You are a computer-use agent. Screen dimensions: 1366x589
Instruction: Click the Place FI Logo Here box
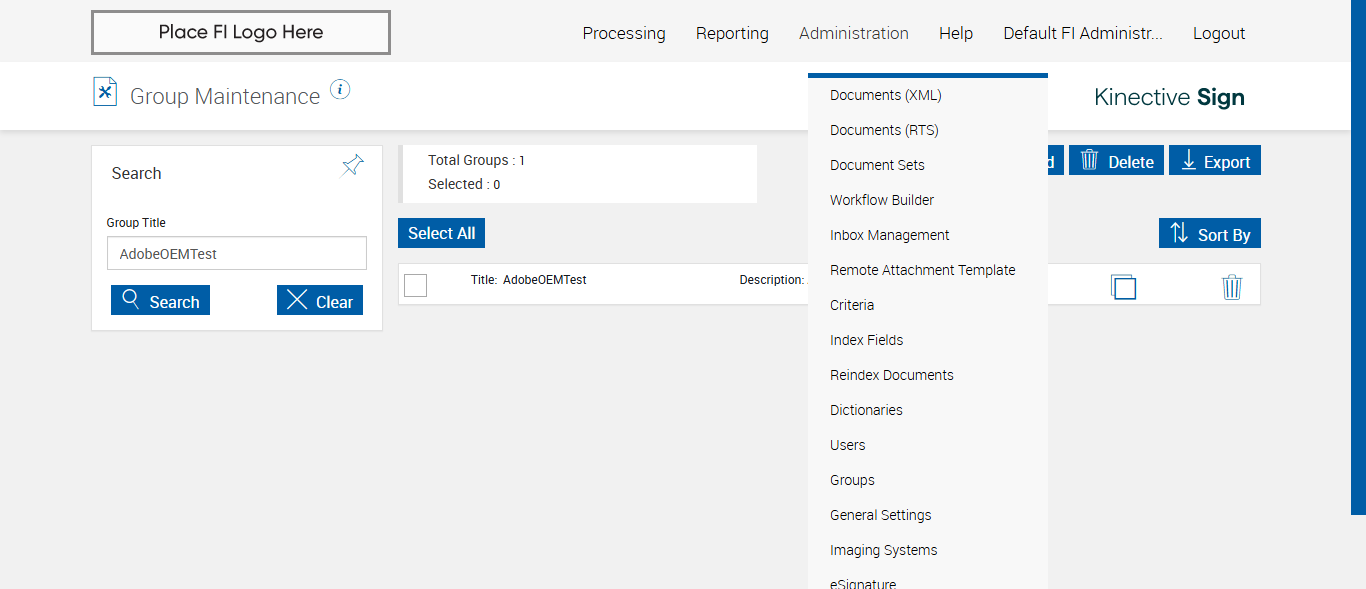pyautogui.click(x=241, y=32)
